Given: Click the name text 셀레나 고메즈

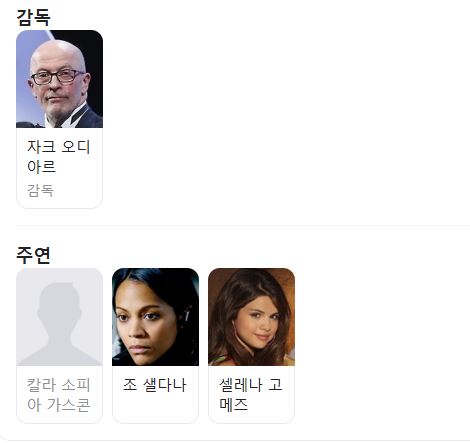Looking at the screenshot, I should pyautogui.click(x=251, y=395).
